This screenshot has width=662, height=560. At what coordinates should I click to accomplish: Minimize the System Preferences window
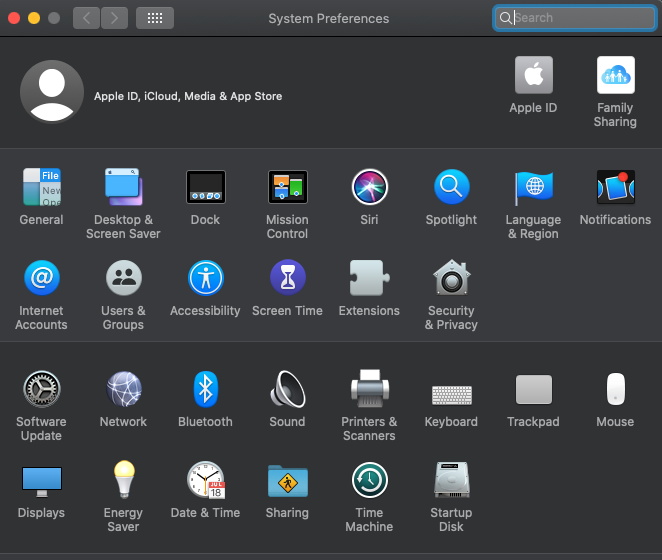(34, 18)
